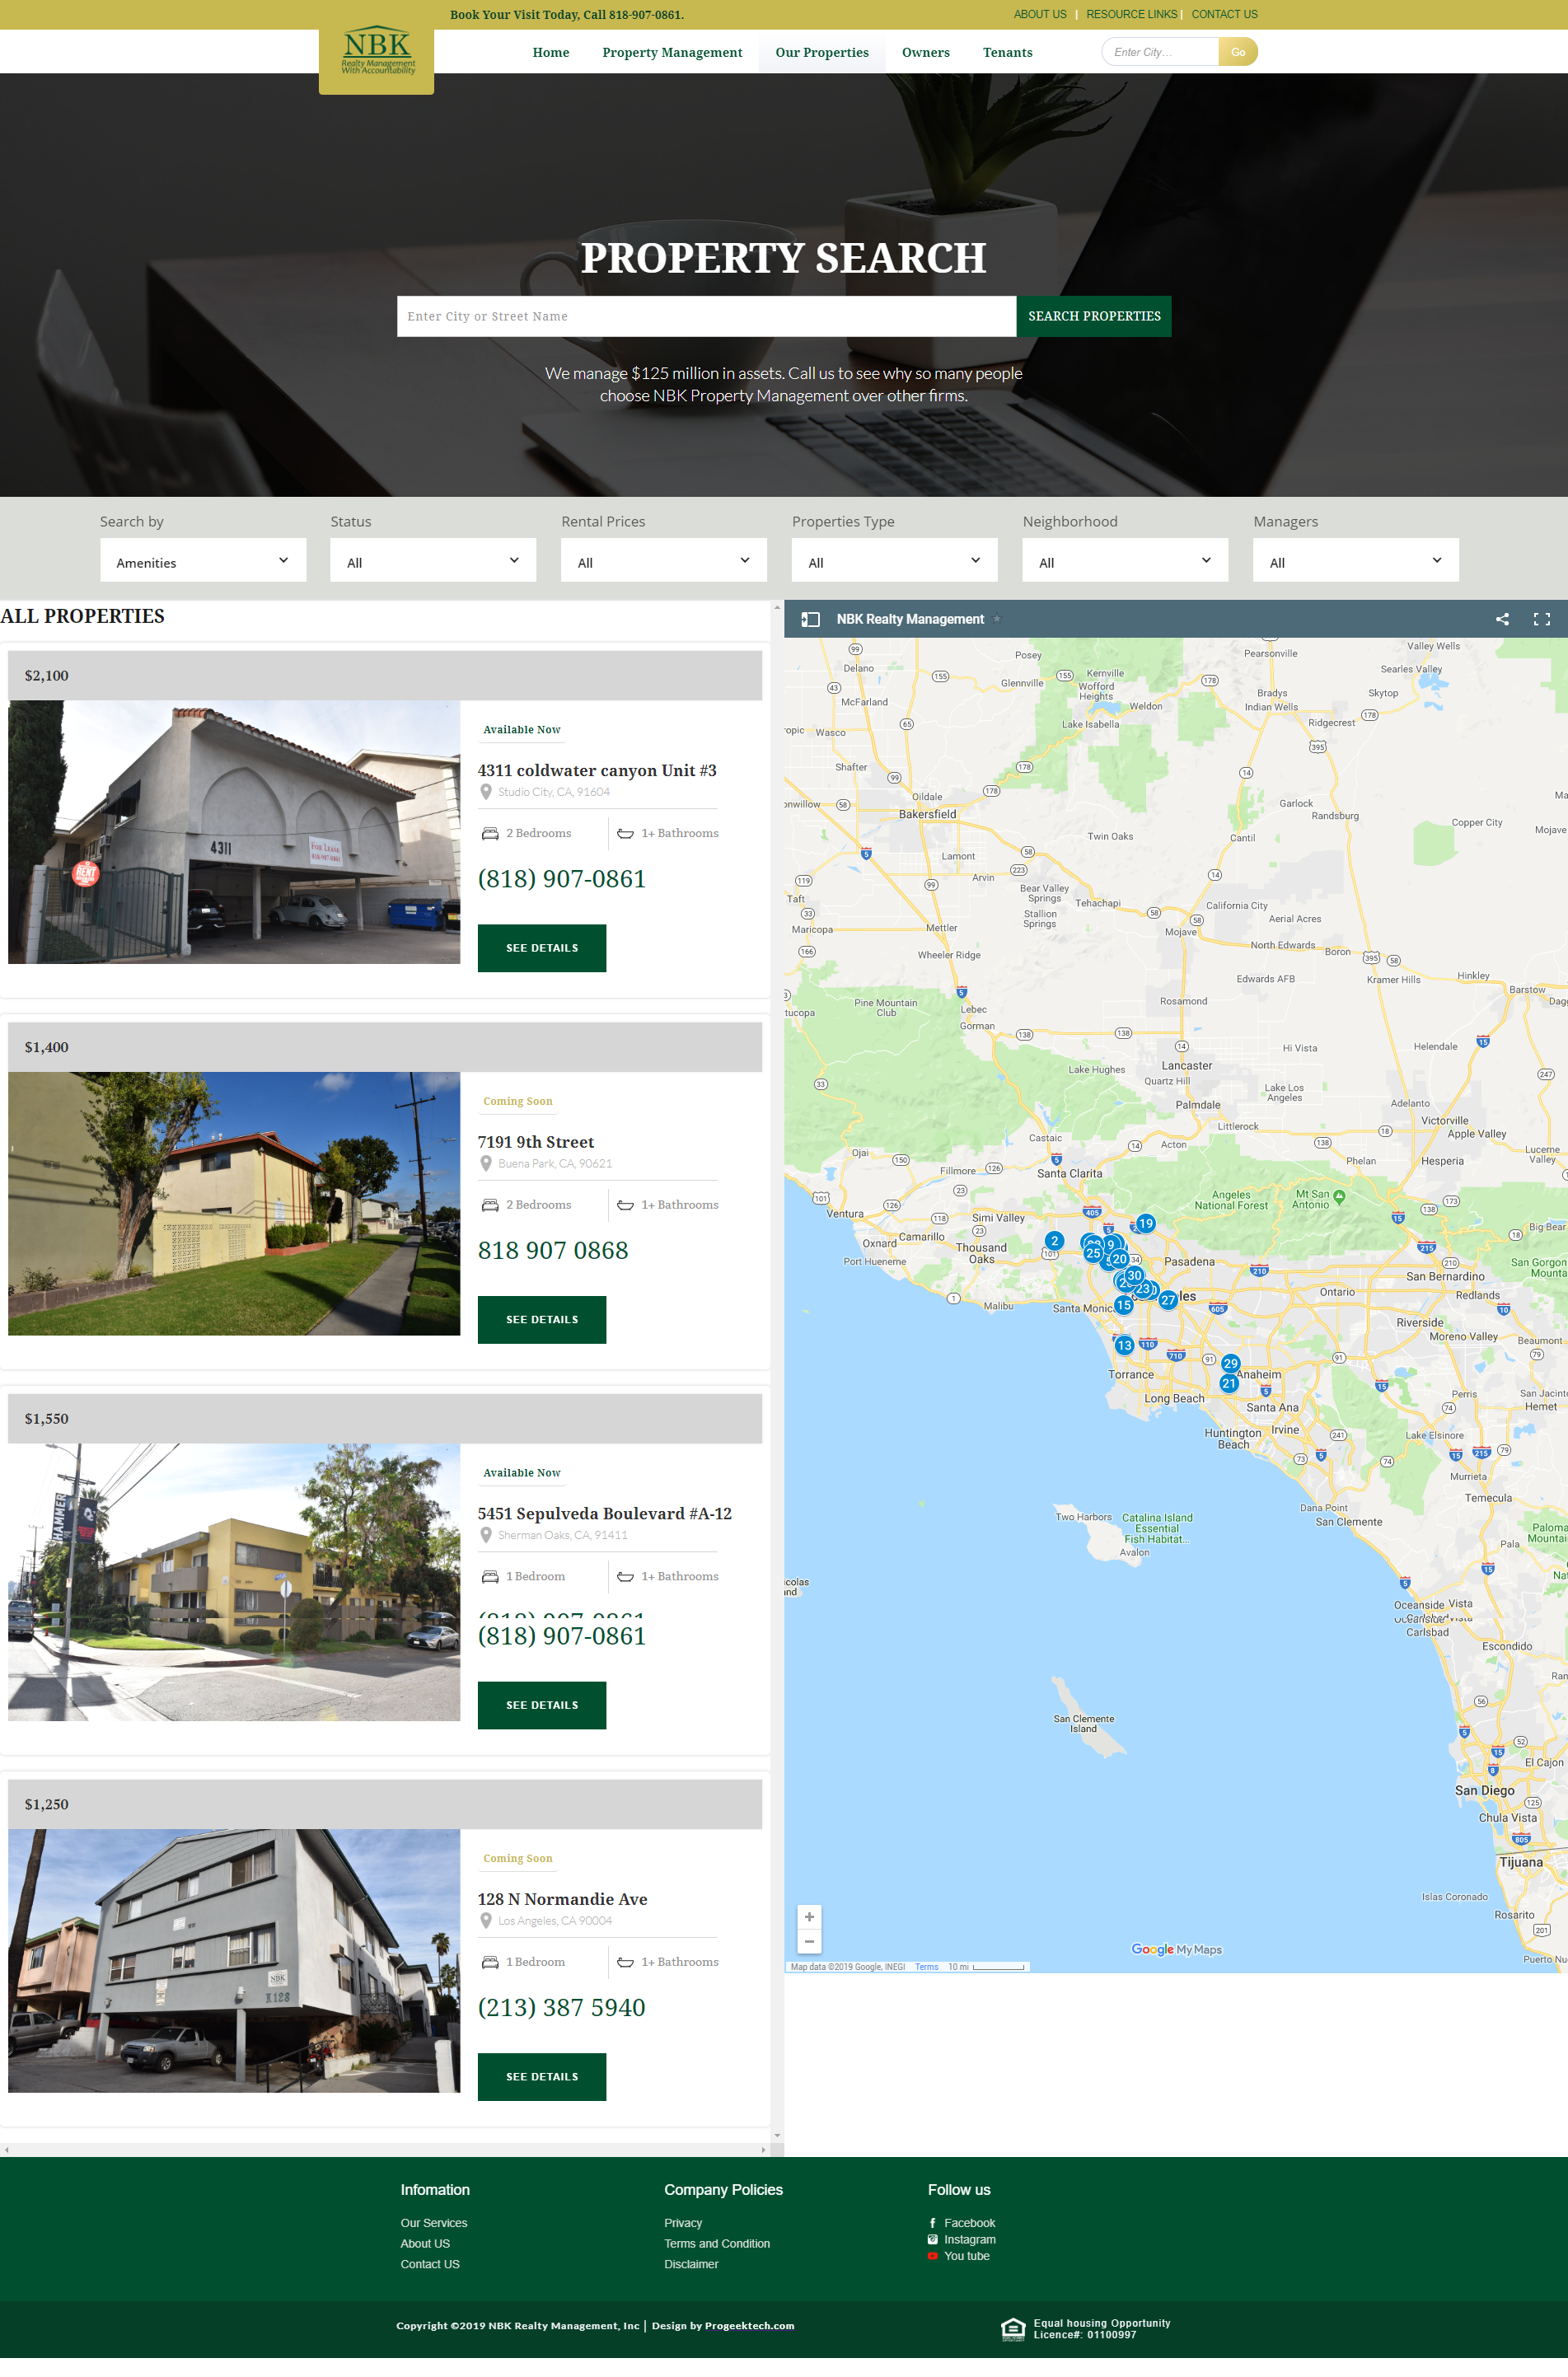
Task: Click CONTACT US in the top bar
Action: (x=1224, y=14)
